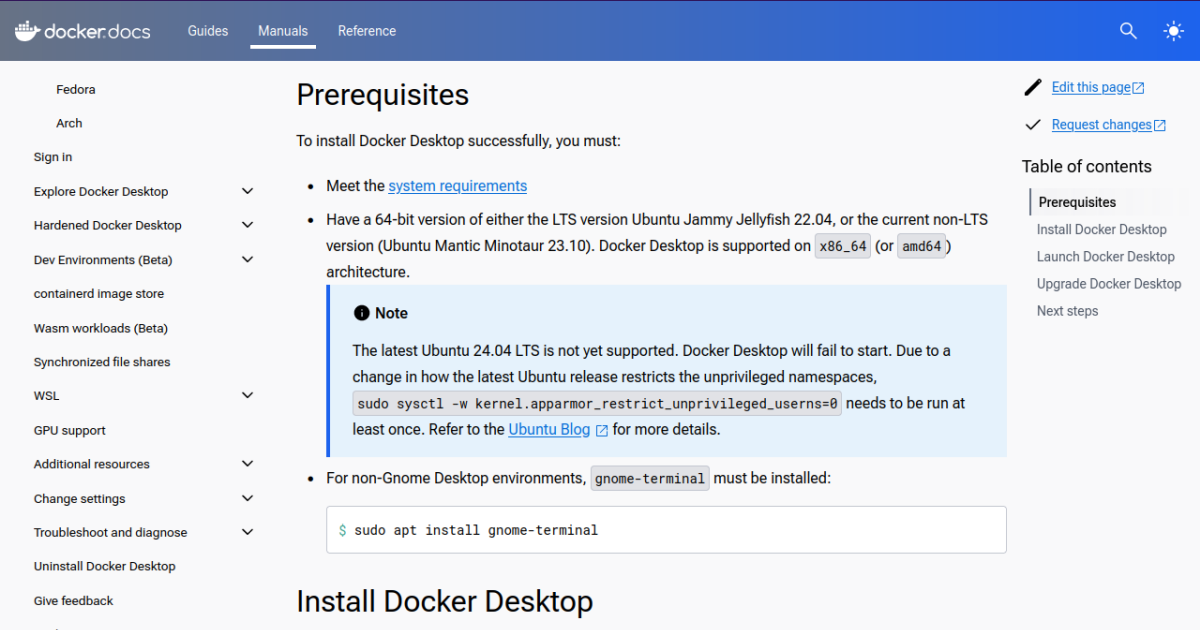Expand Dev Environments (Beta) chevron
Screen dimensions: 1200x630
click(x=248, y=259)
